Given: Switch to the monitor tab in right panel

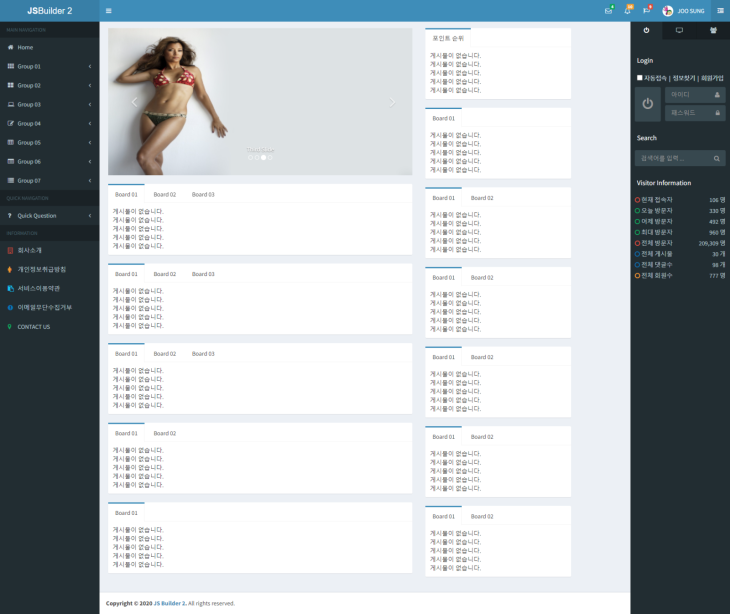Looking at the screenshot, I should point(680,31).
